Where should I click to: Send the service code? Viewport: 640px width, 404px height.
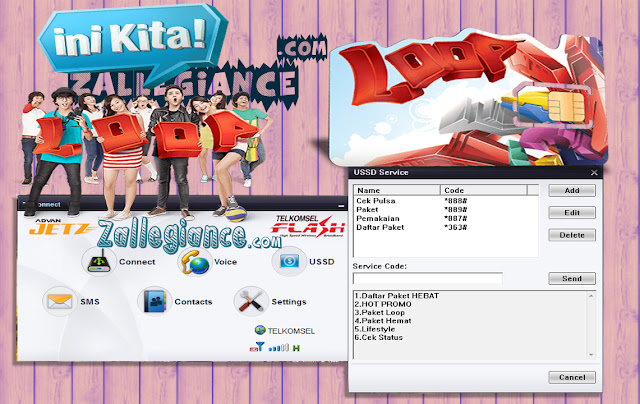click(x=572, y=279)
